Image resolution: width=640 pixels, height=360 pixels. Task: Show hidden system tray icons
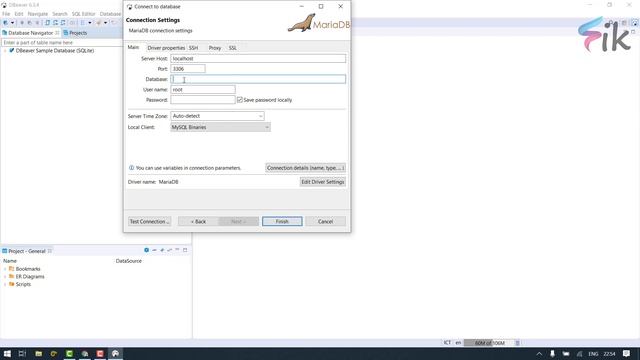[x=539, y=354]
